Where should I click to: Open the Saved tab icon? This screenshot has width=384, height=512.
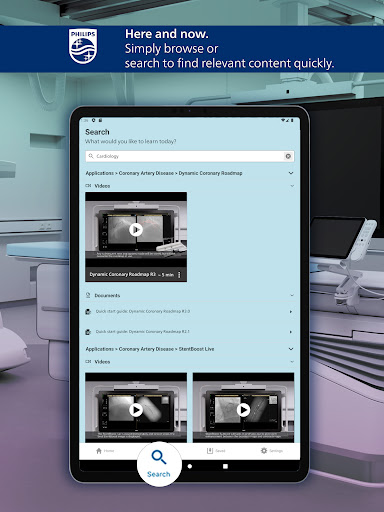point(210,451)
